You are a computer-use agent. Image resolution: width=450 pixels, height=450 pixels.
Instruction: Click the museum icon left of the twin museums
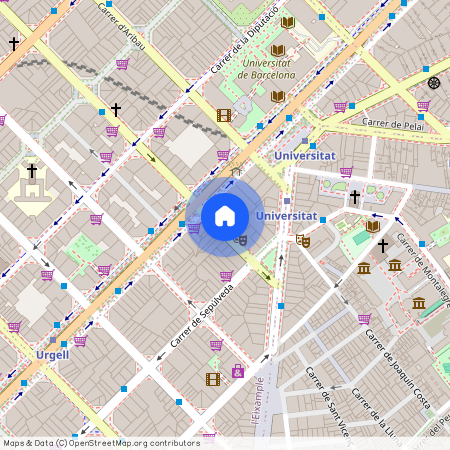(364, 268)
